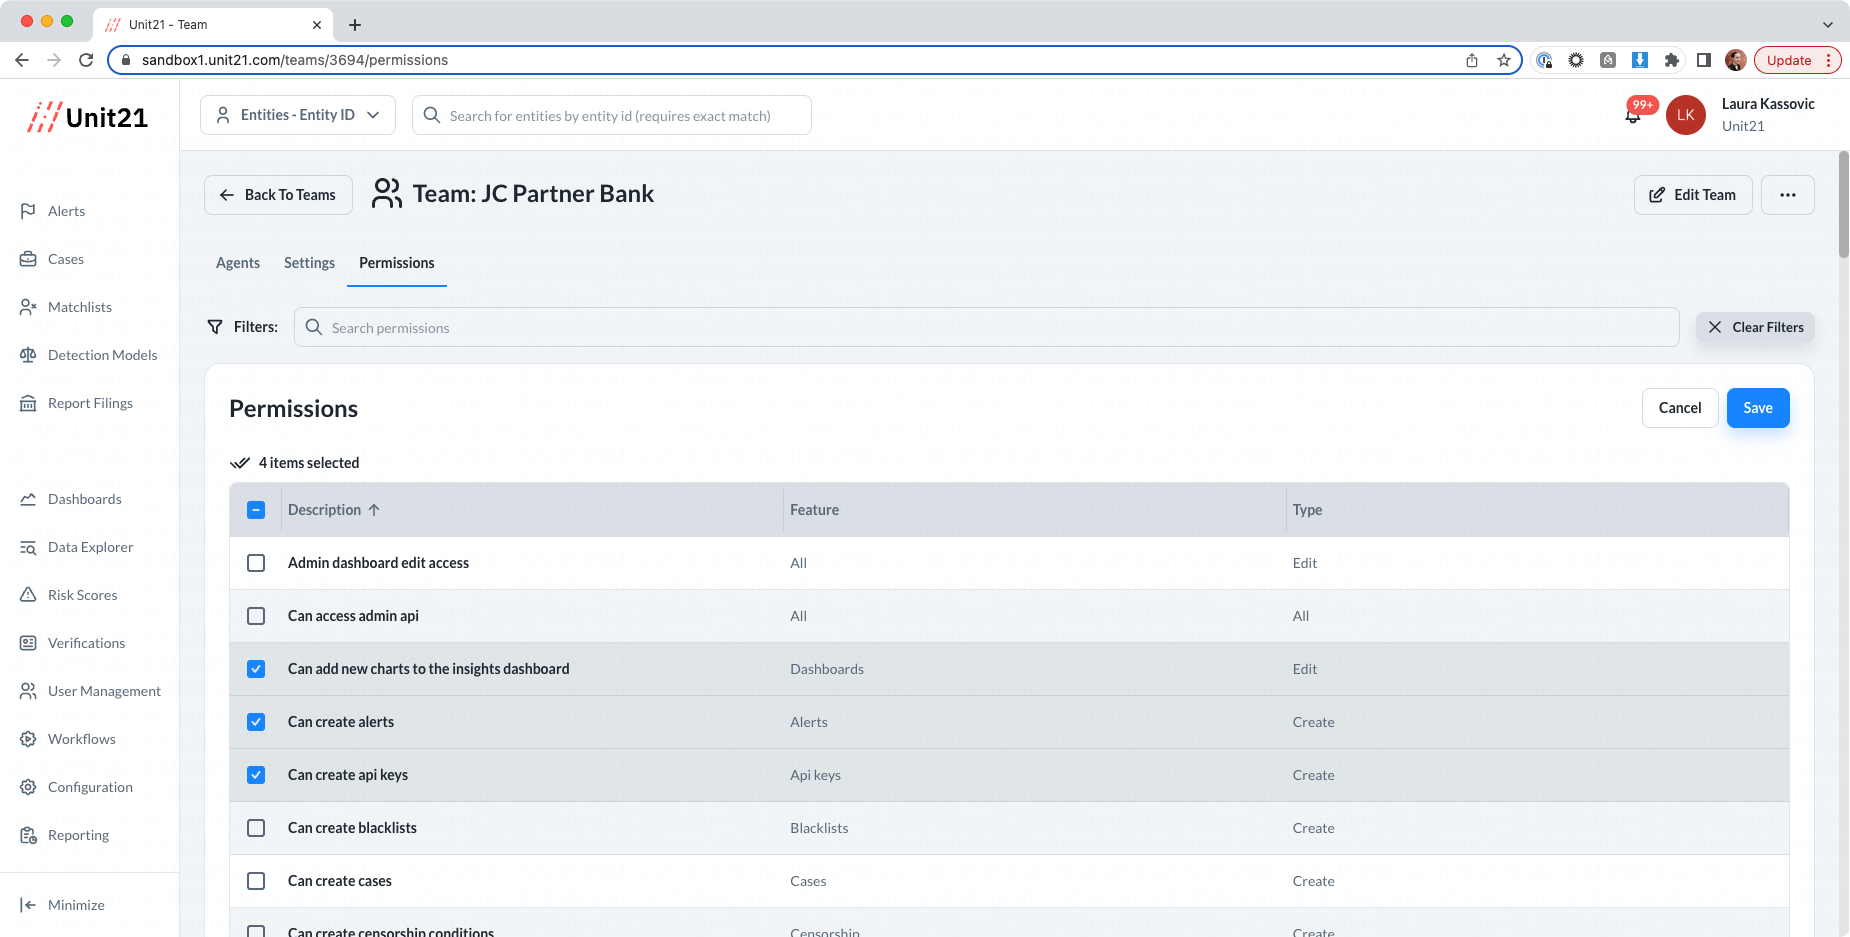
Task: Check Can access admin api
Action: pyautogui.click(x=256, y=616)
